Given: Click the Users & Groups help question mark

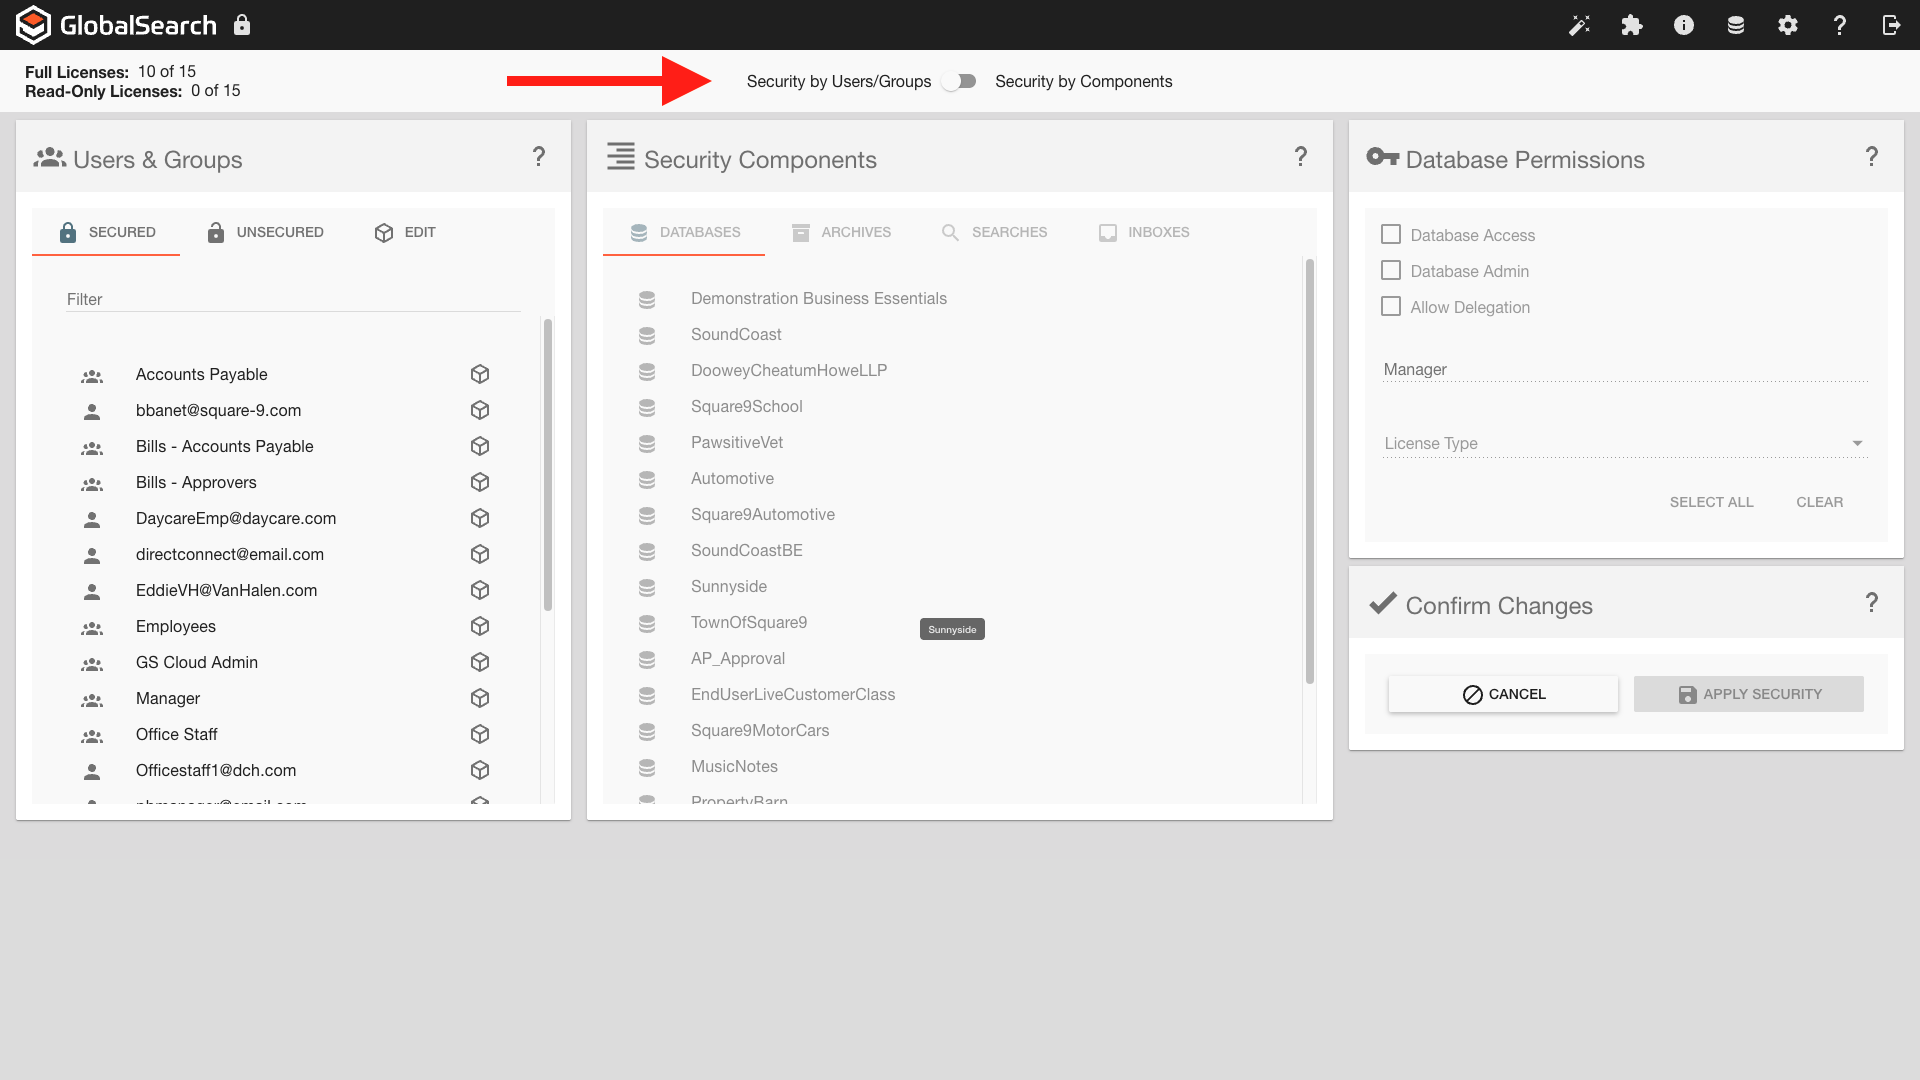Looking at the screenshot, I should pyautogui.click(x=539, y=157).
